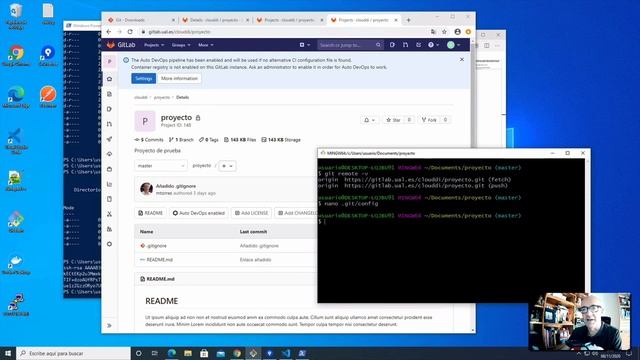Open Merge Requests in GitLab sidebar

pyautogui.click(x=109, y=124)
